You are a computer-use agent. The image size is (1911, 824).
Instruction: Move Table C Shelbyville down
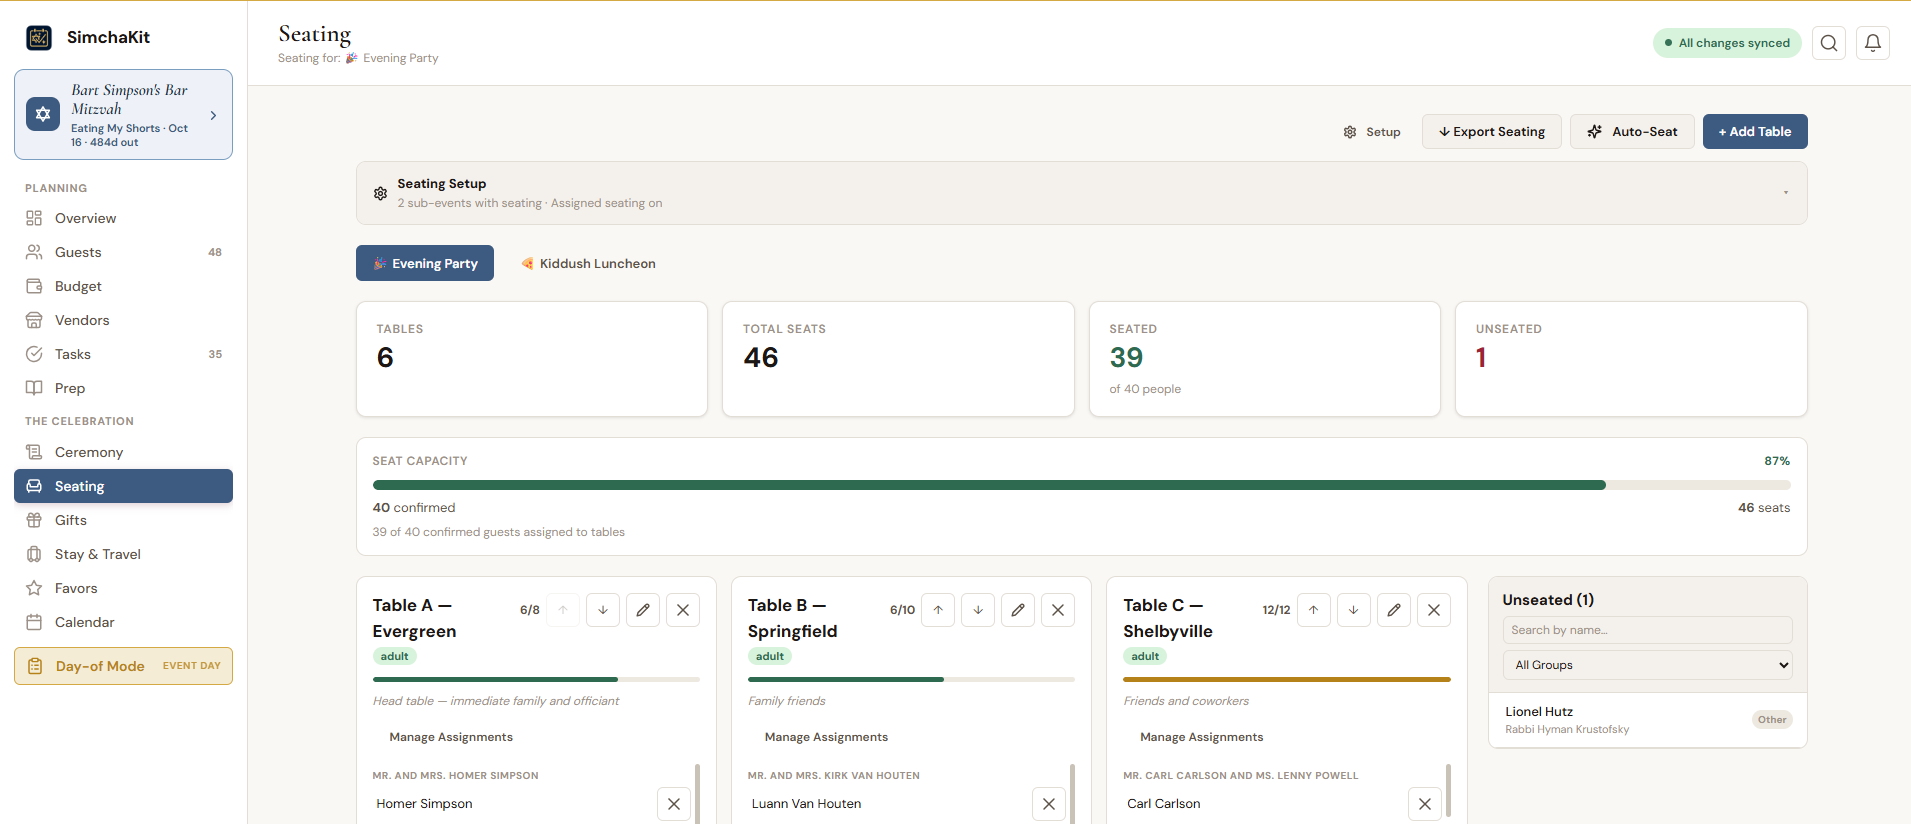point(1353,610)
